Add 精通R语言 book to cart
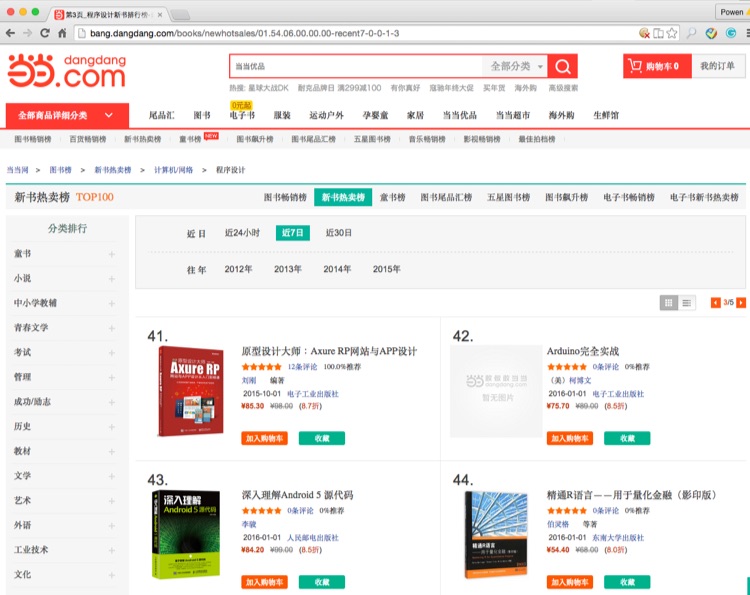This screenshot has height=595, width=750. (x=570, y=582)
